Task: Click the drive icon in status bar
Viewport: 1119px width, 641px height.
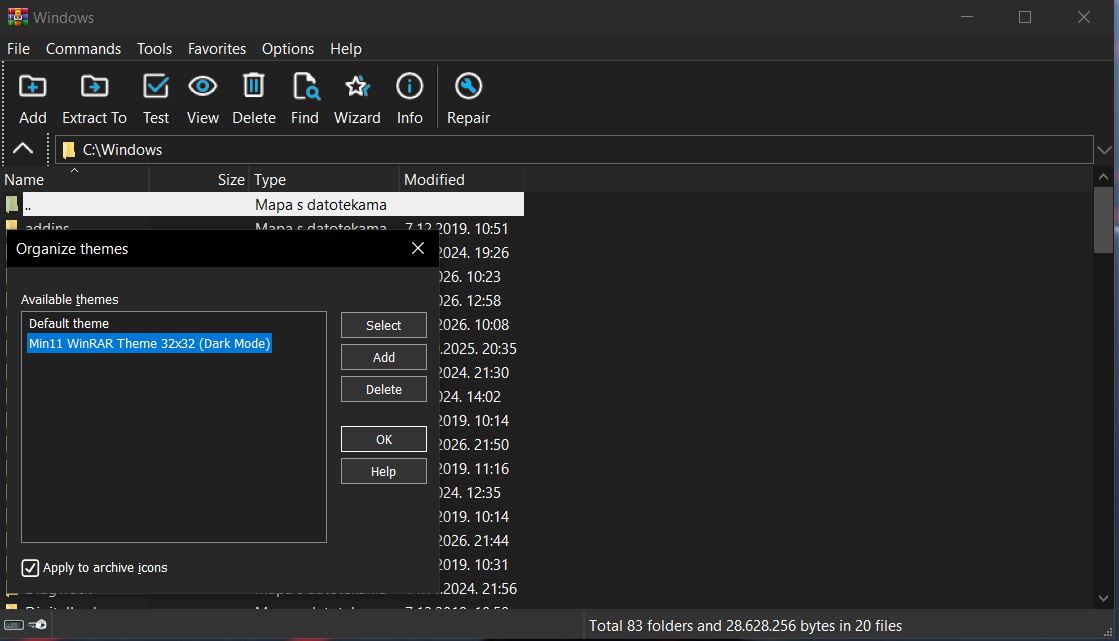Action: click(x=14, y=625)
